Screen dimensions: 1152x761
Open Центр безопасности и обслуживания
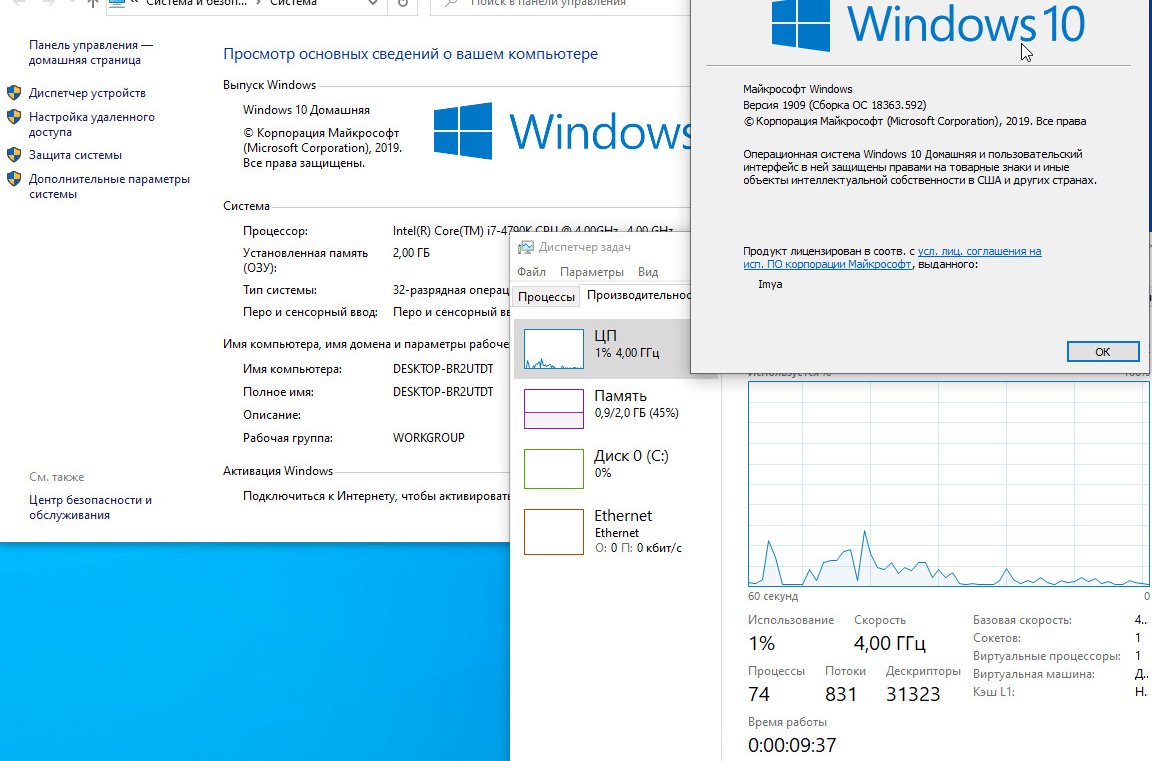pyautogui.click(x=90, y=507)
